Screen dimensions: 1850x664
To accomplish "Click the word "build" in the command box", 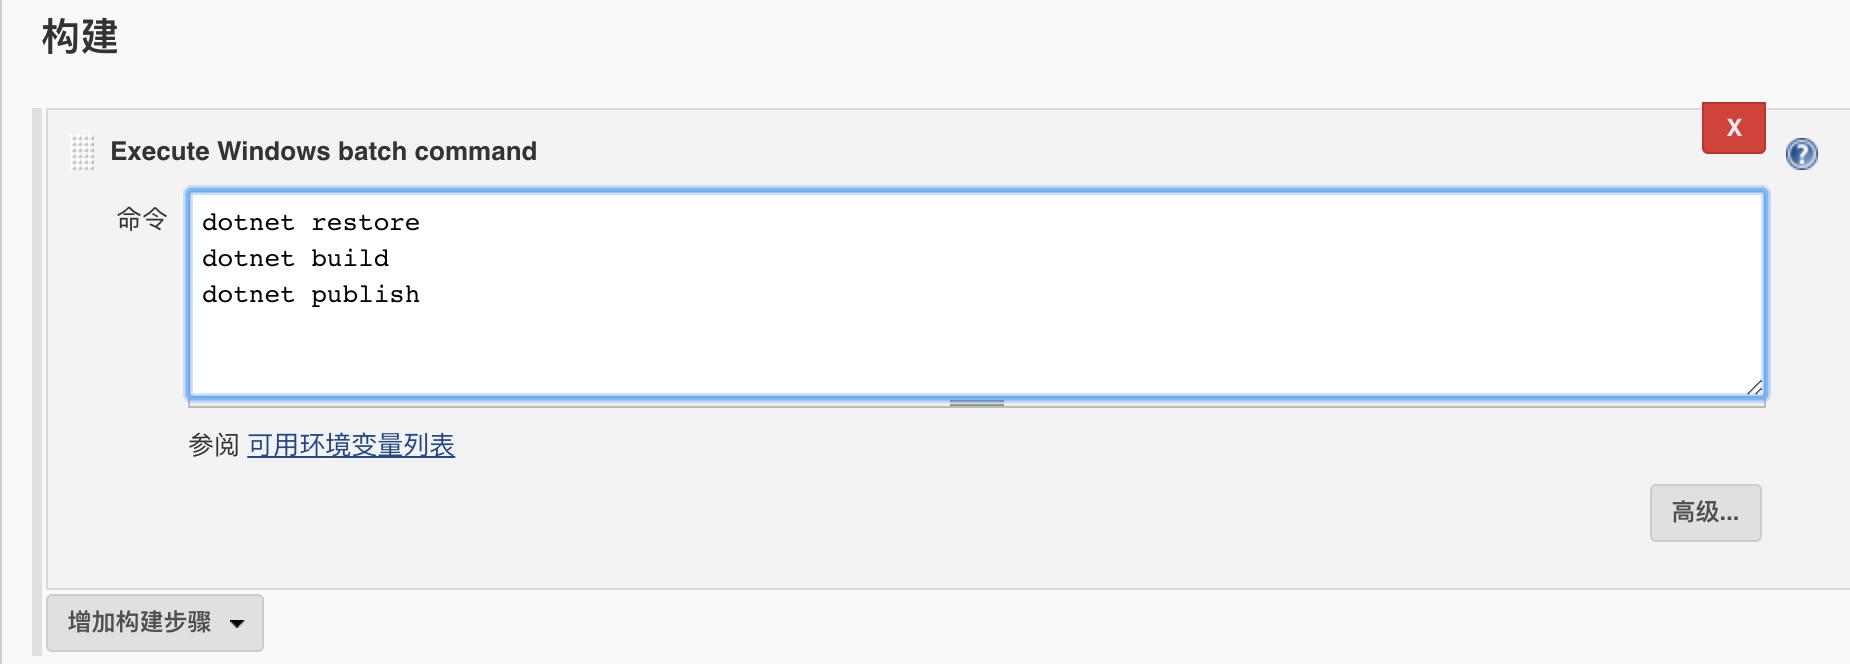I will (x=349, y=259).
